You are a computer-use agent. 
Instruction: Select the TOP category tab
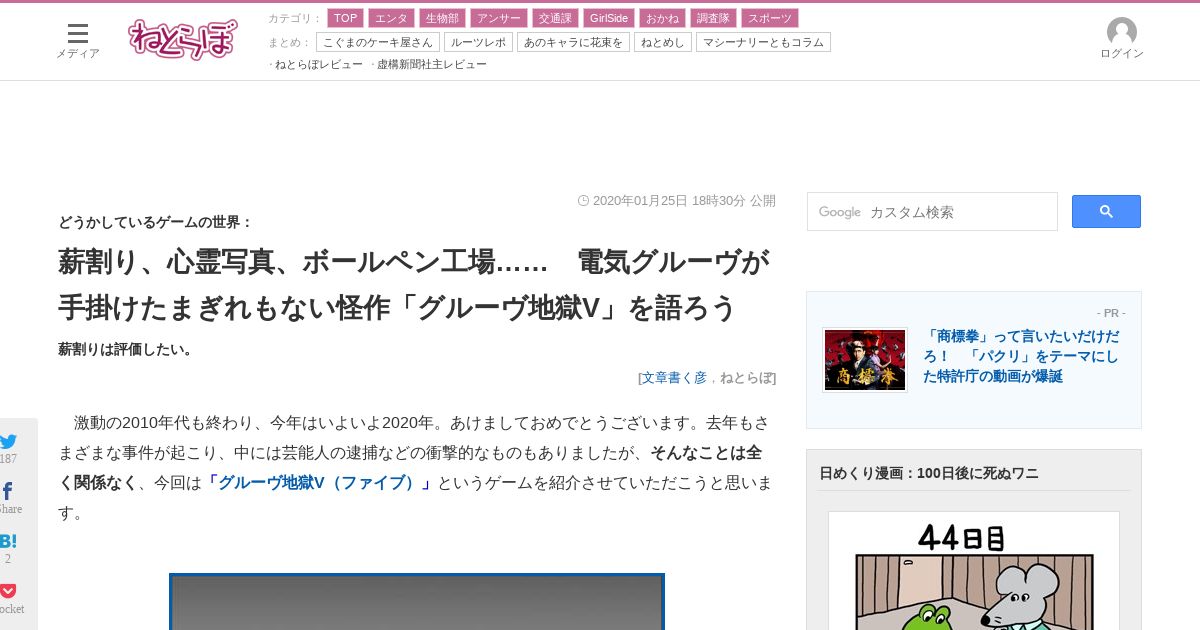tap(346, 18)
